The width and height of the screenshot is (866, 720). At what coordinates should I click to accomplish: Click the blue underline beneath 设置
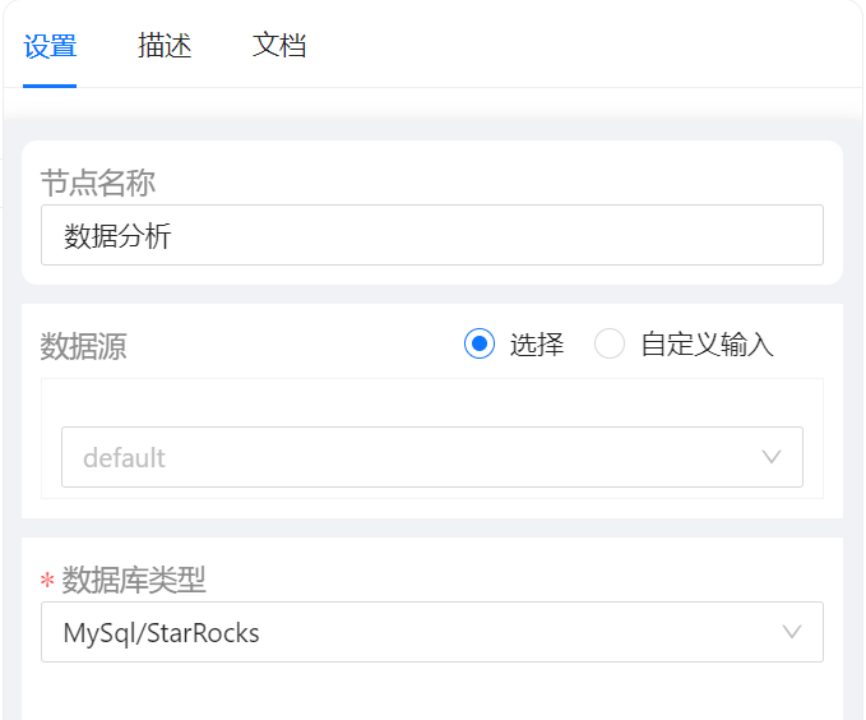point(50,86)
